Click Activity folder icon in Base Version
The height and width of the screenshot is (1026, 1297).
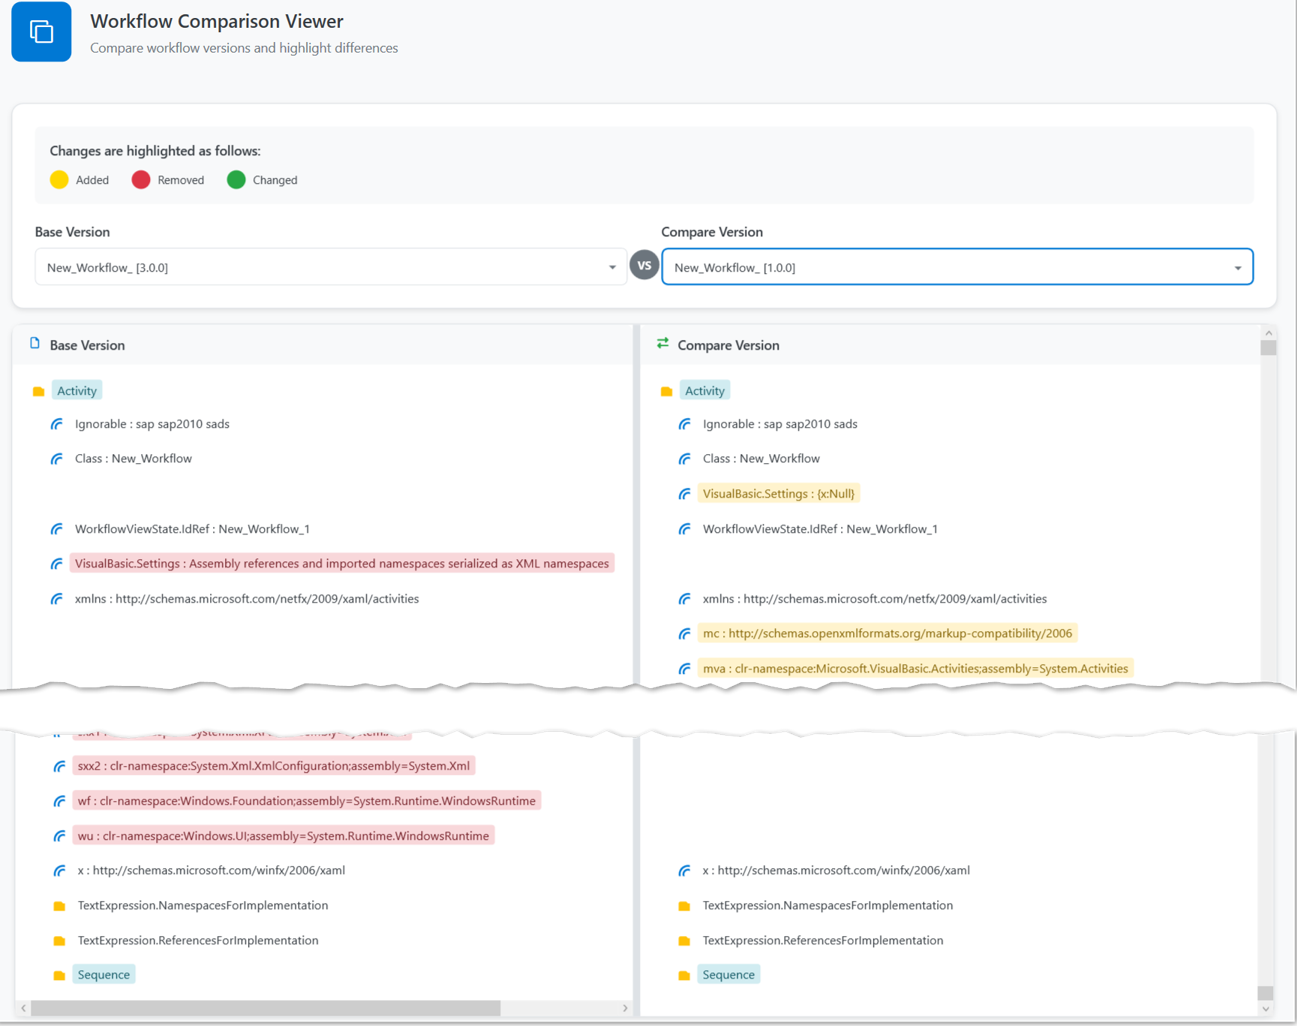[38, 391]
